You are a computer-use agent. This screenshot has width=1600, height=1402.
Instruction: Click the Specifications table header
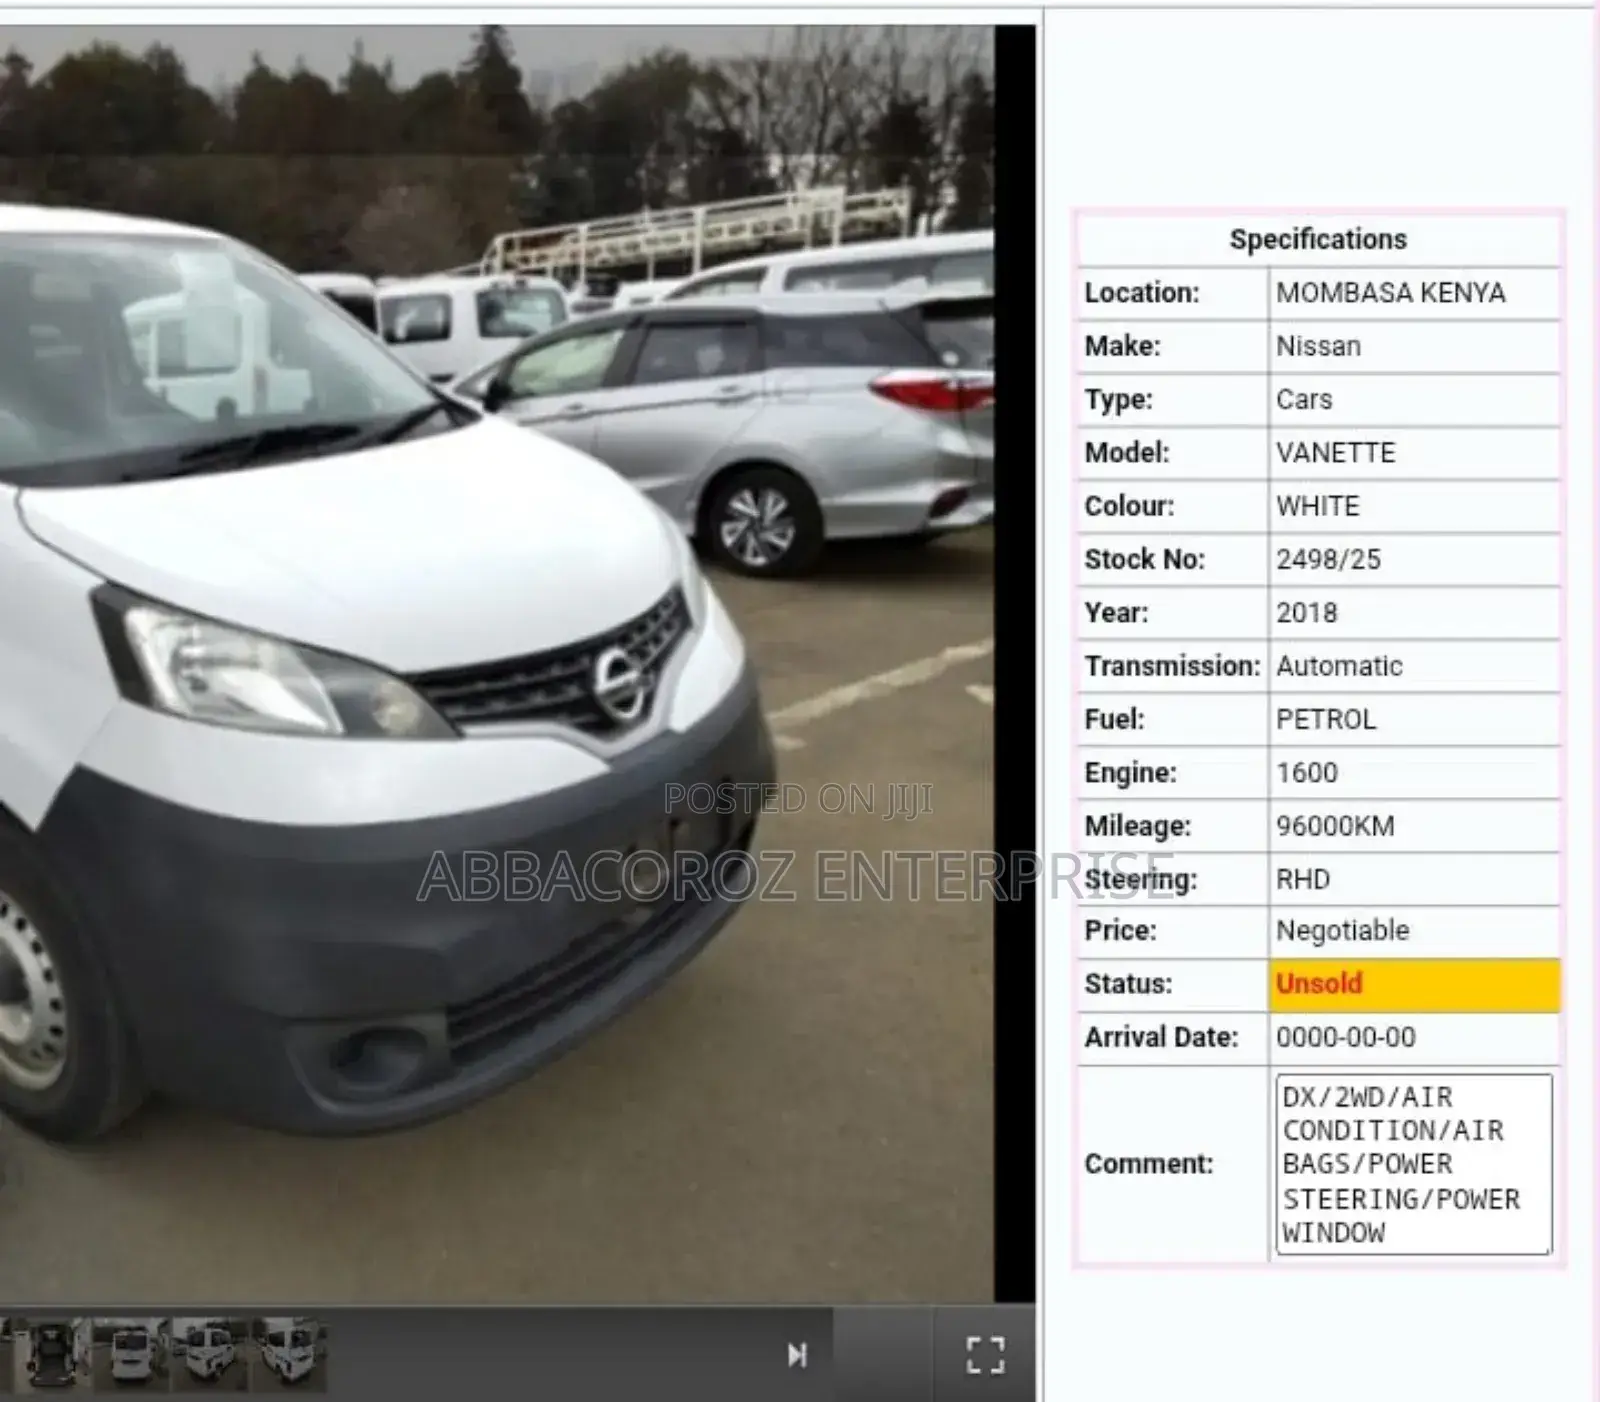coord(1318,239)
